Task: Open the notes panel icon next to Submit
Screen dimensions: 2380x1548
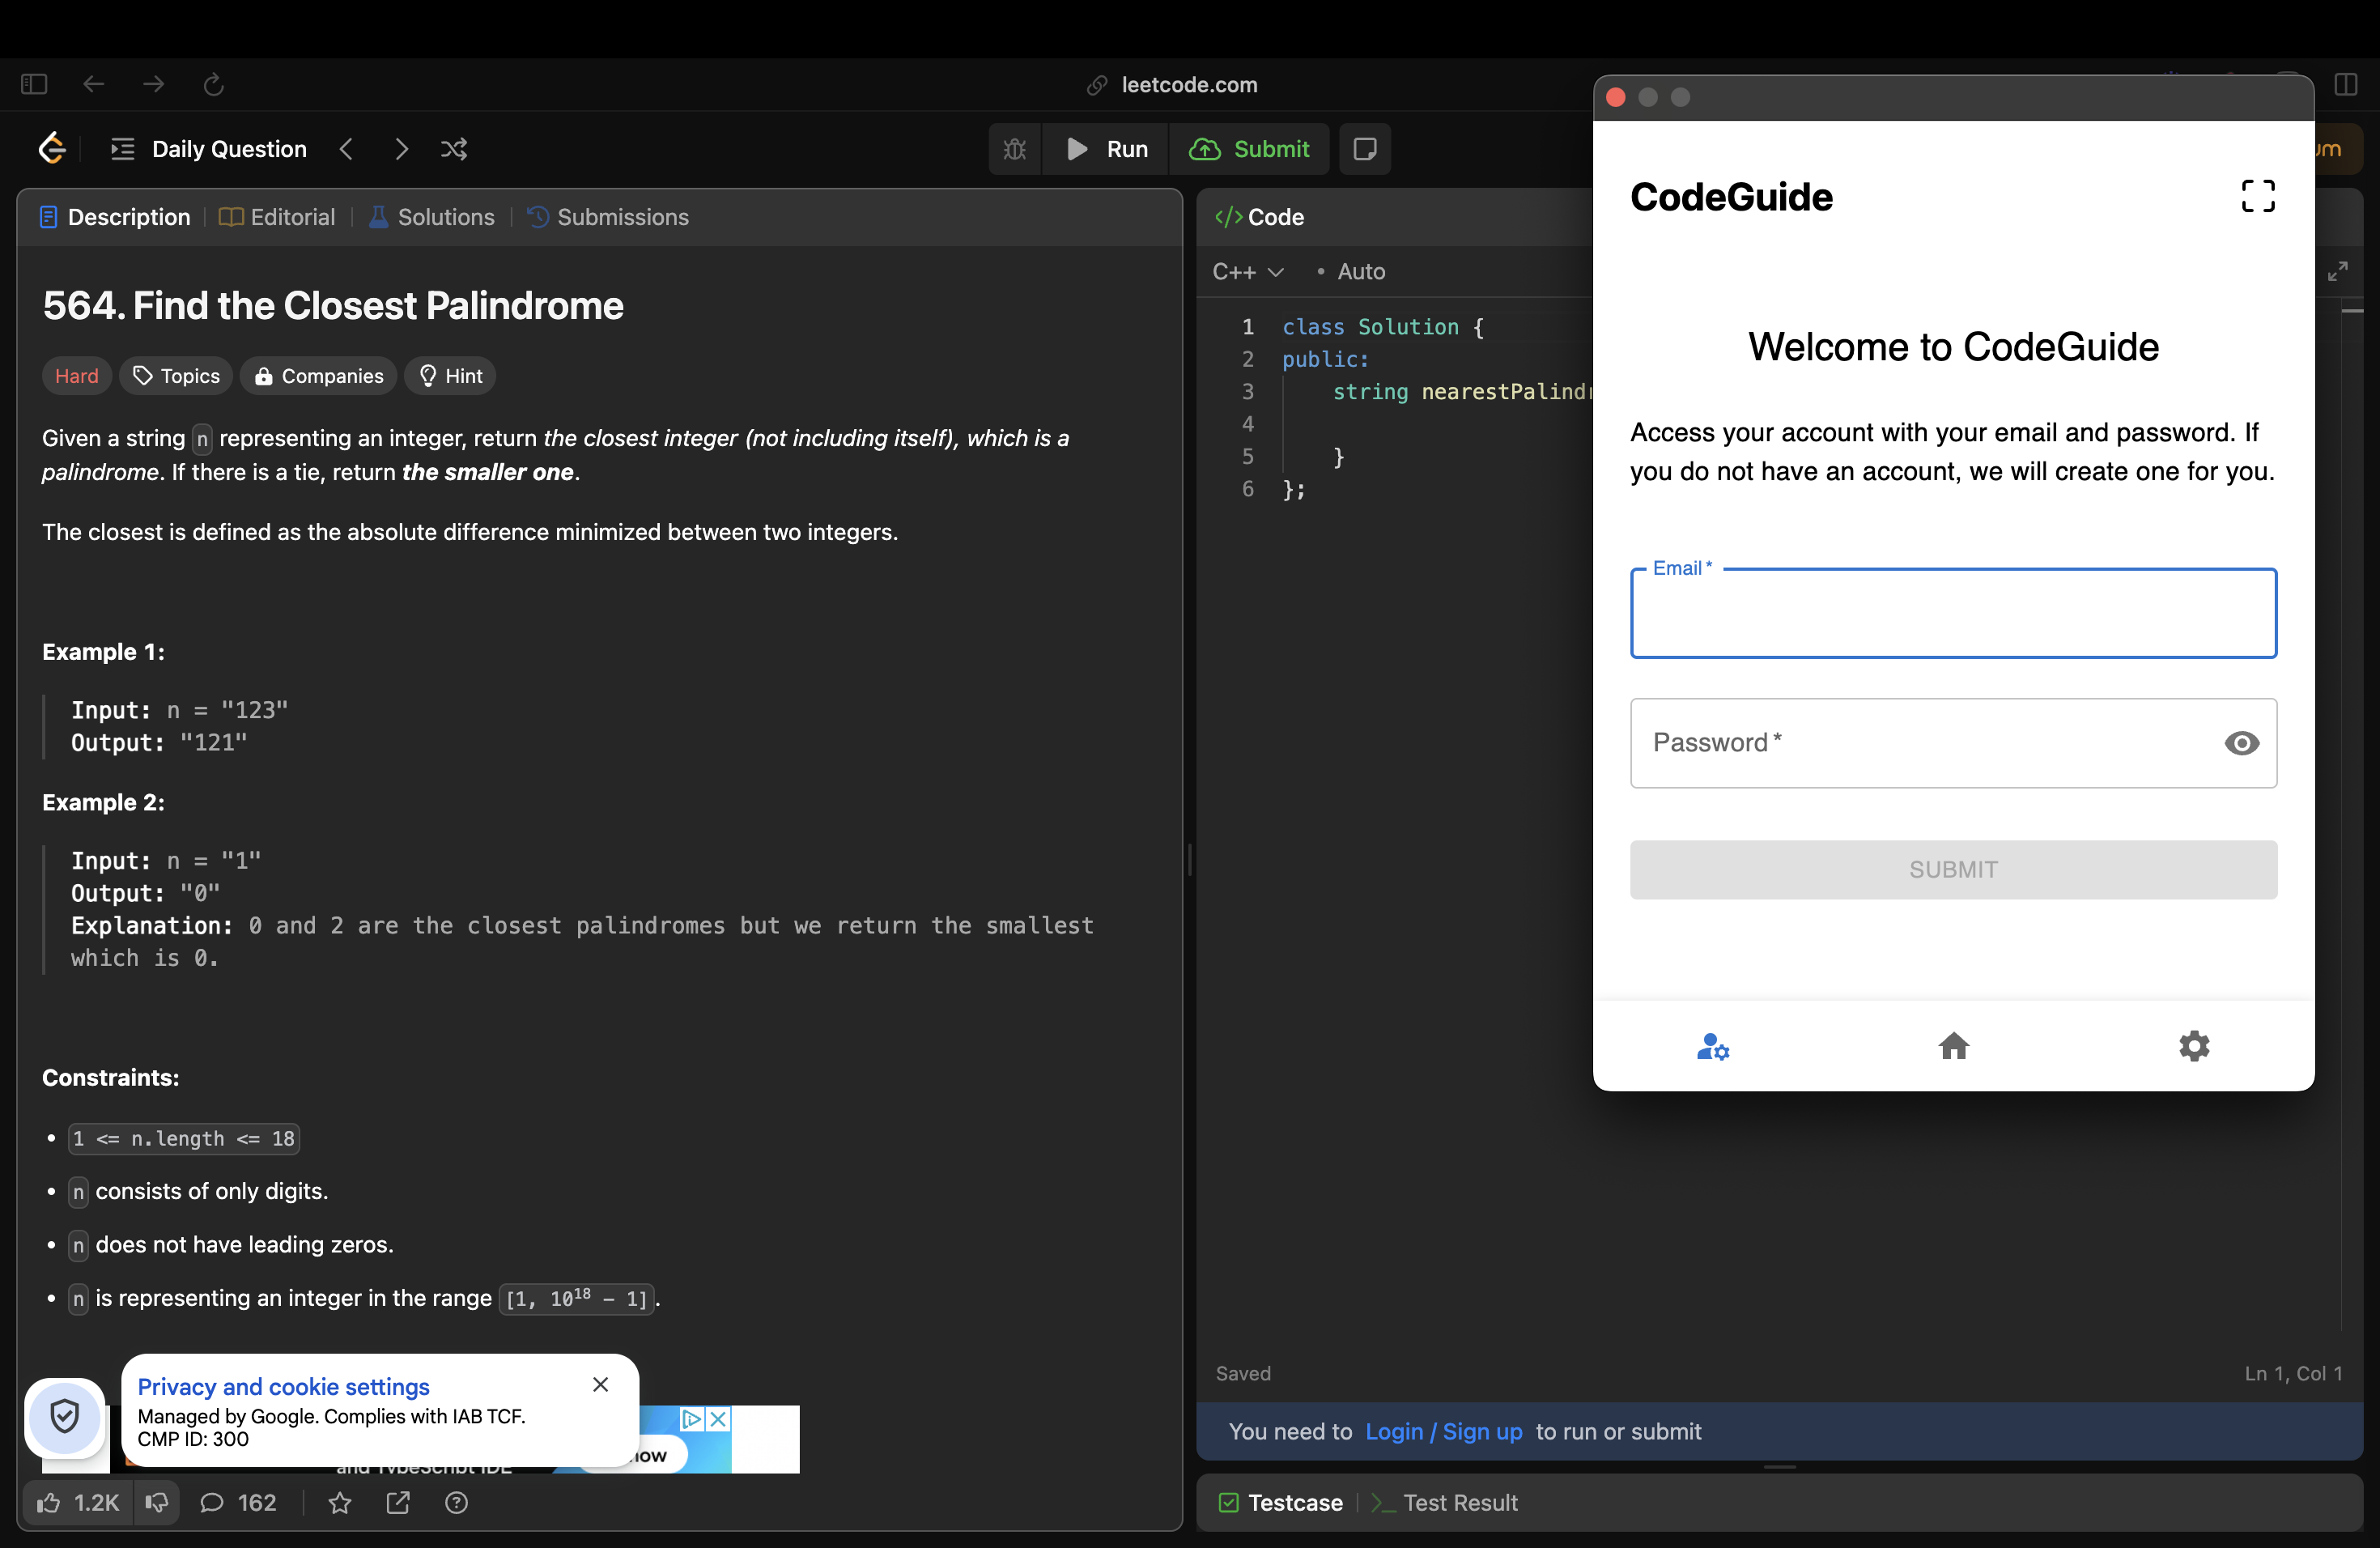Action: tap(1365, 148)
